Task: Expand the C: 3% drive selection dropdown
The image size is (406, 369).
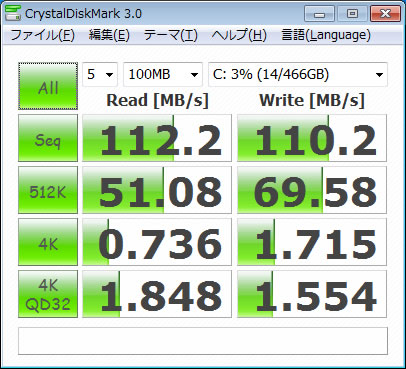Action: click(x=298, y=74)
